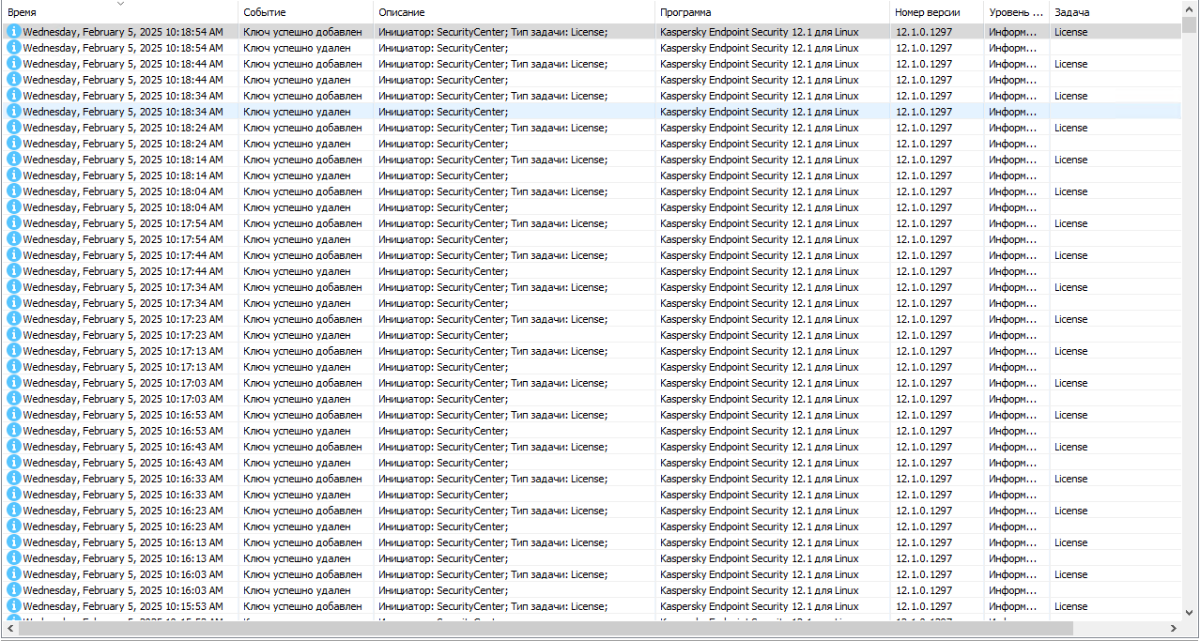Screen dimensions: 1200x641
Task: Click 'Ключ успешно добавлен' text at 10:16:43
Action: click(x=302, y=447)
